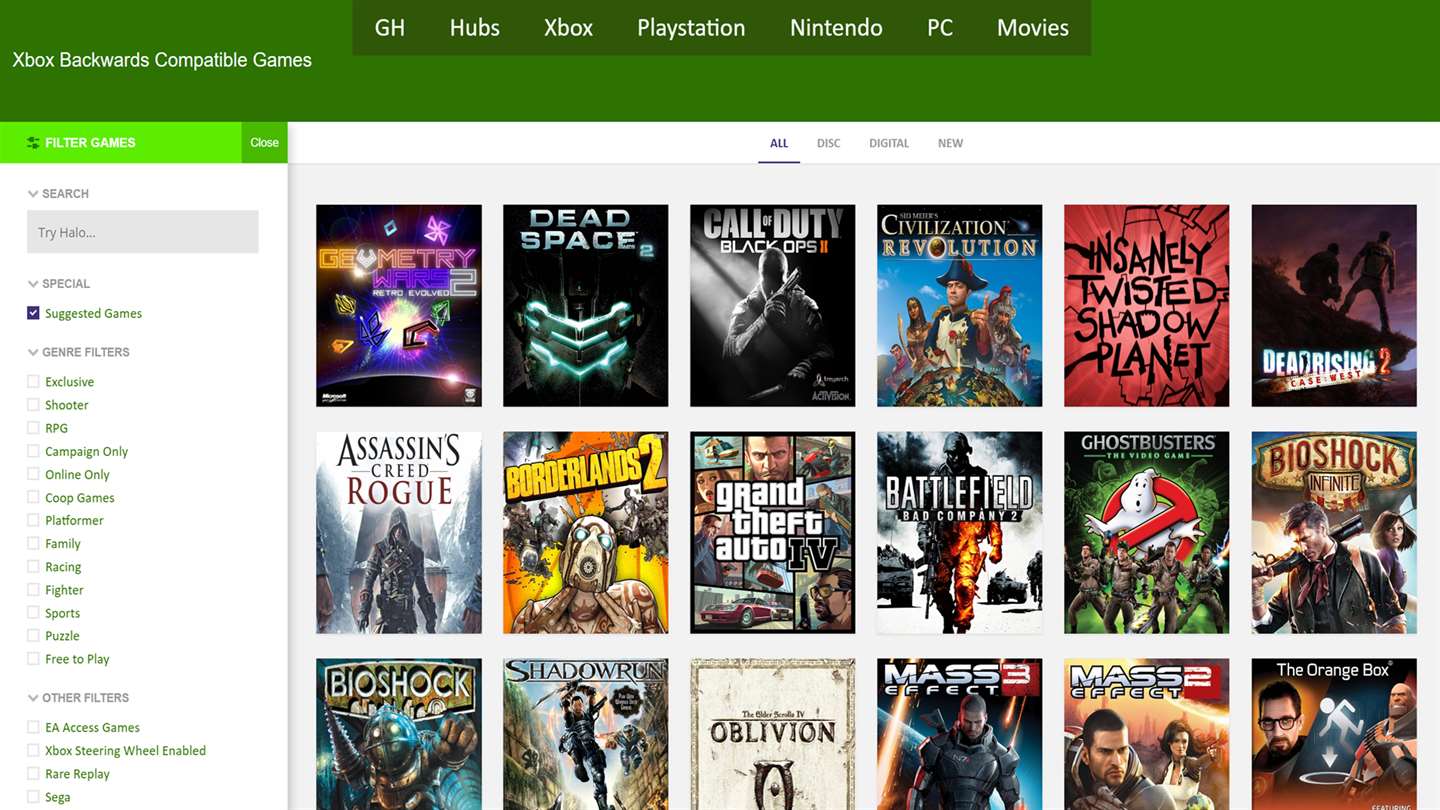This screenshot has height=810, width=1440.
Task: Open the PC menu item
Action: 940,28
